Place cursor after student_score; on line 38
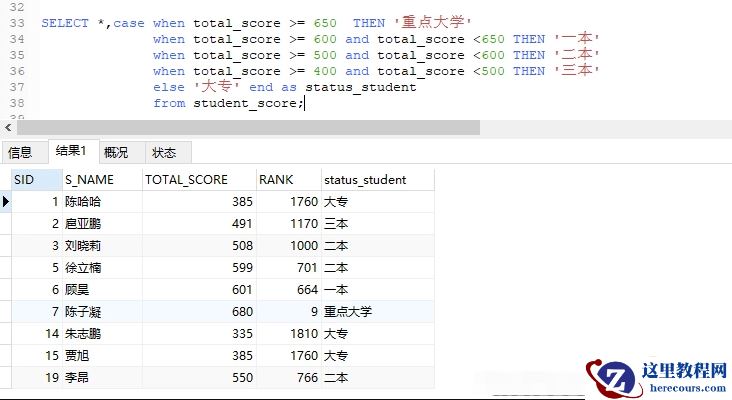 click(304, 103)
